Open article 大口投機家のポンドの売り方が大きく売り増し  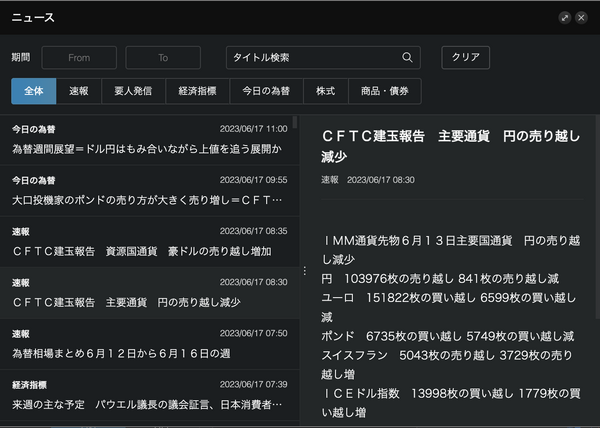tap(150, 191)
